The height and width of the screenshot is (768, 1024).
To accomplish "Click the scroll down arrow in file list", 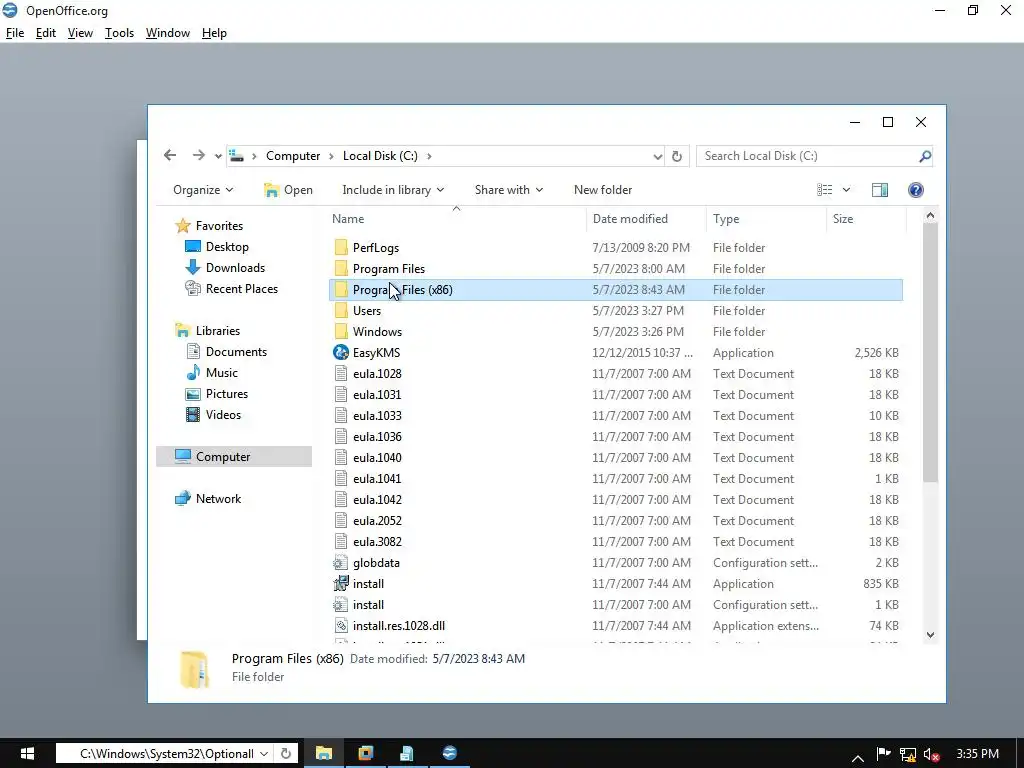I will tap(931, 635).
